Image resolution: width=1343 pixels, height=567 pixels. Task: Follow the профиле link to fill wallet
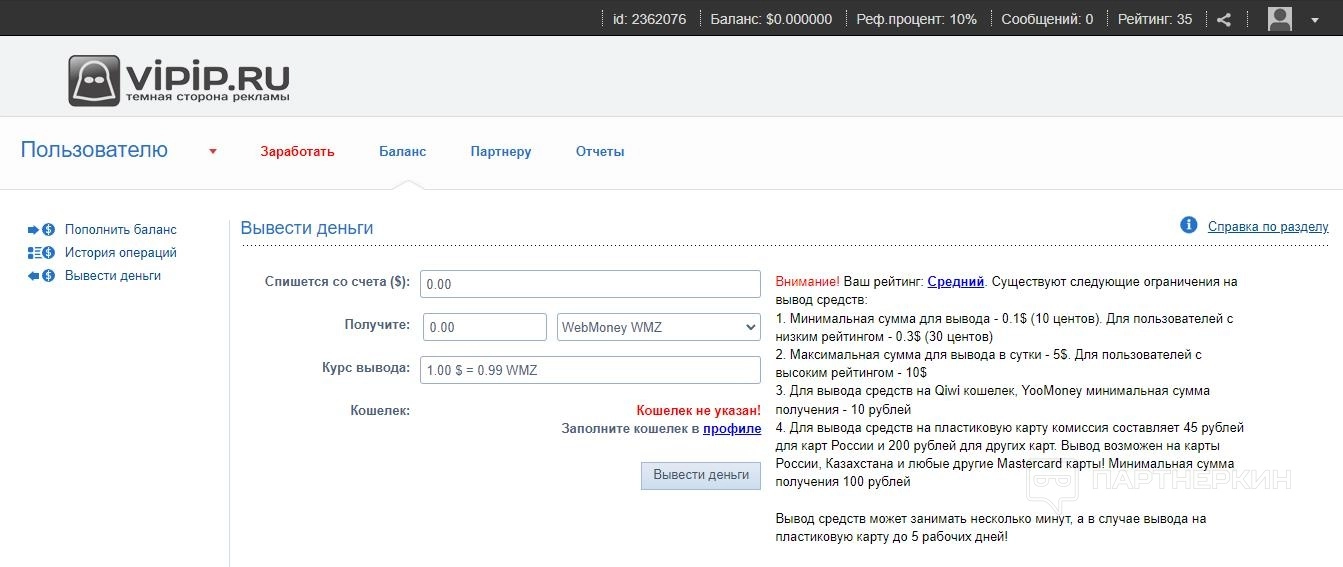[732, 429]
